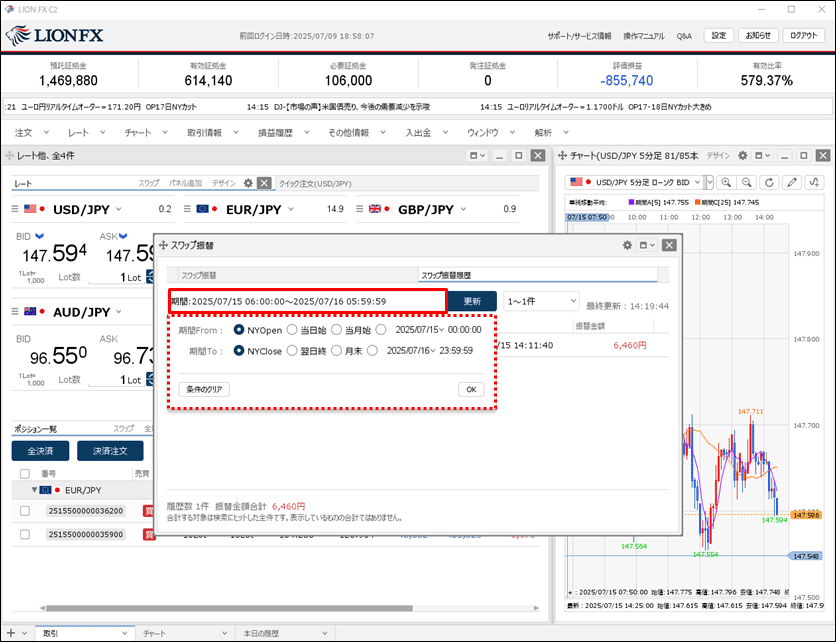Click the move handle of the スワップ振替 dialog

(x=164, y=245)
